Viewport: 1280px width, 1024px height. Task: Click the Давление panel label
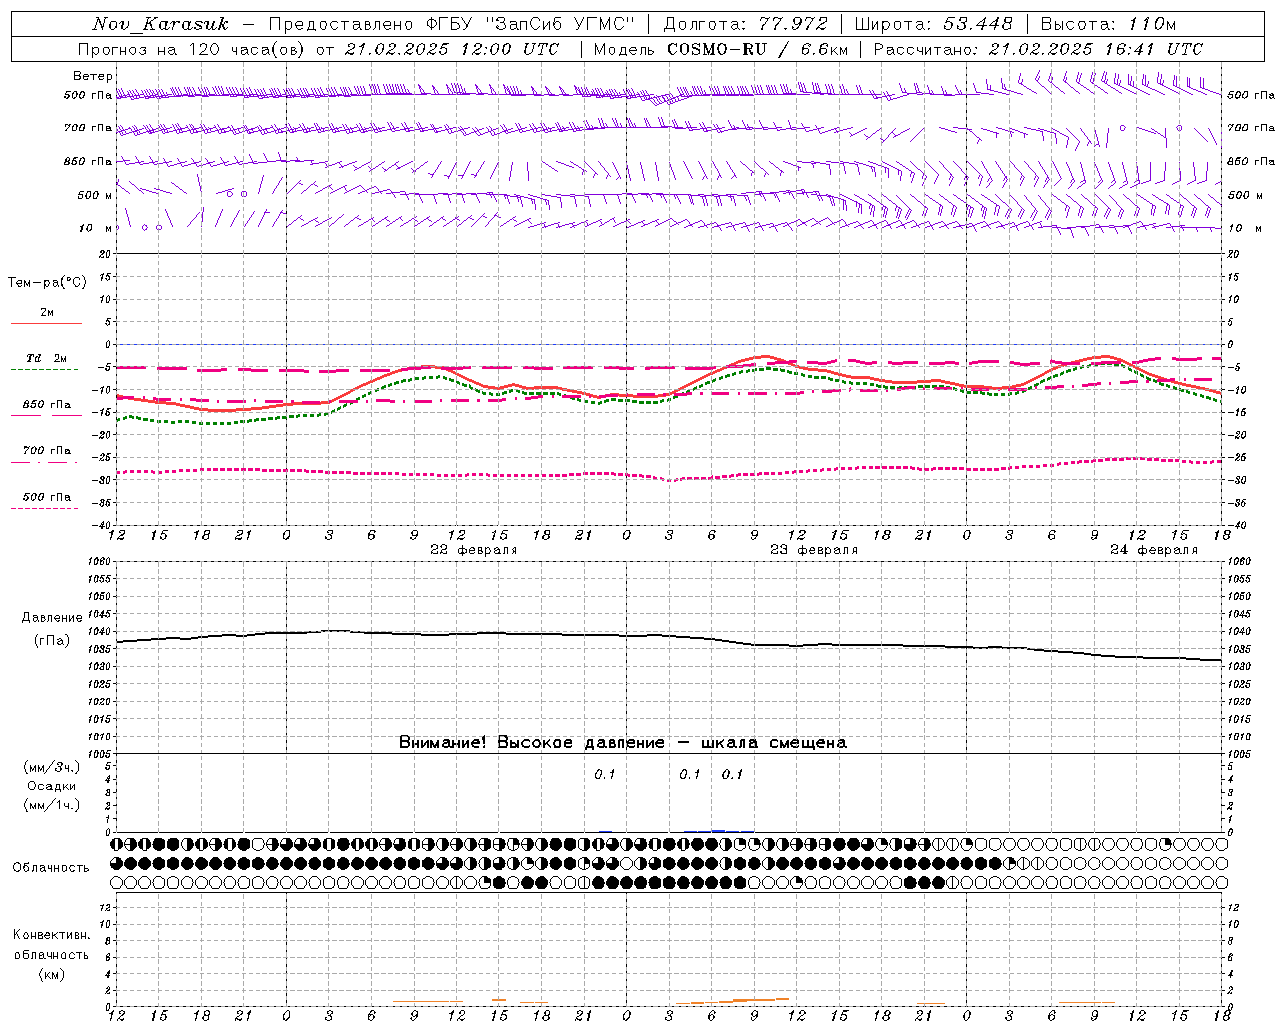pyautogui.click(x=52, y=618)
